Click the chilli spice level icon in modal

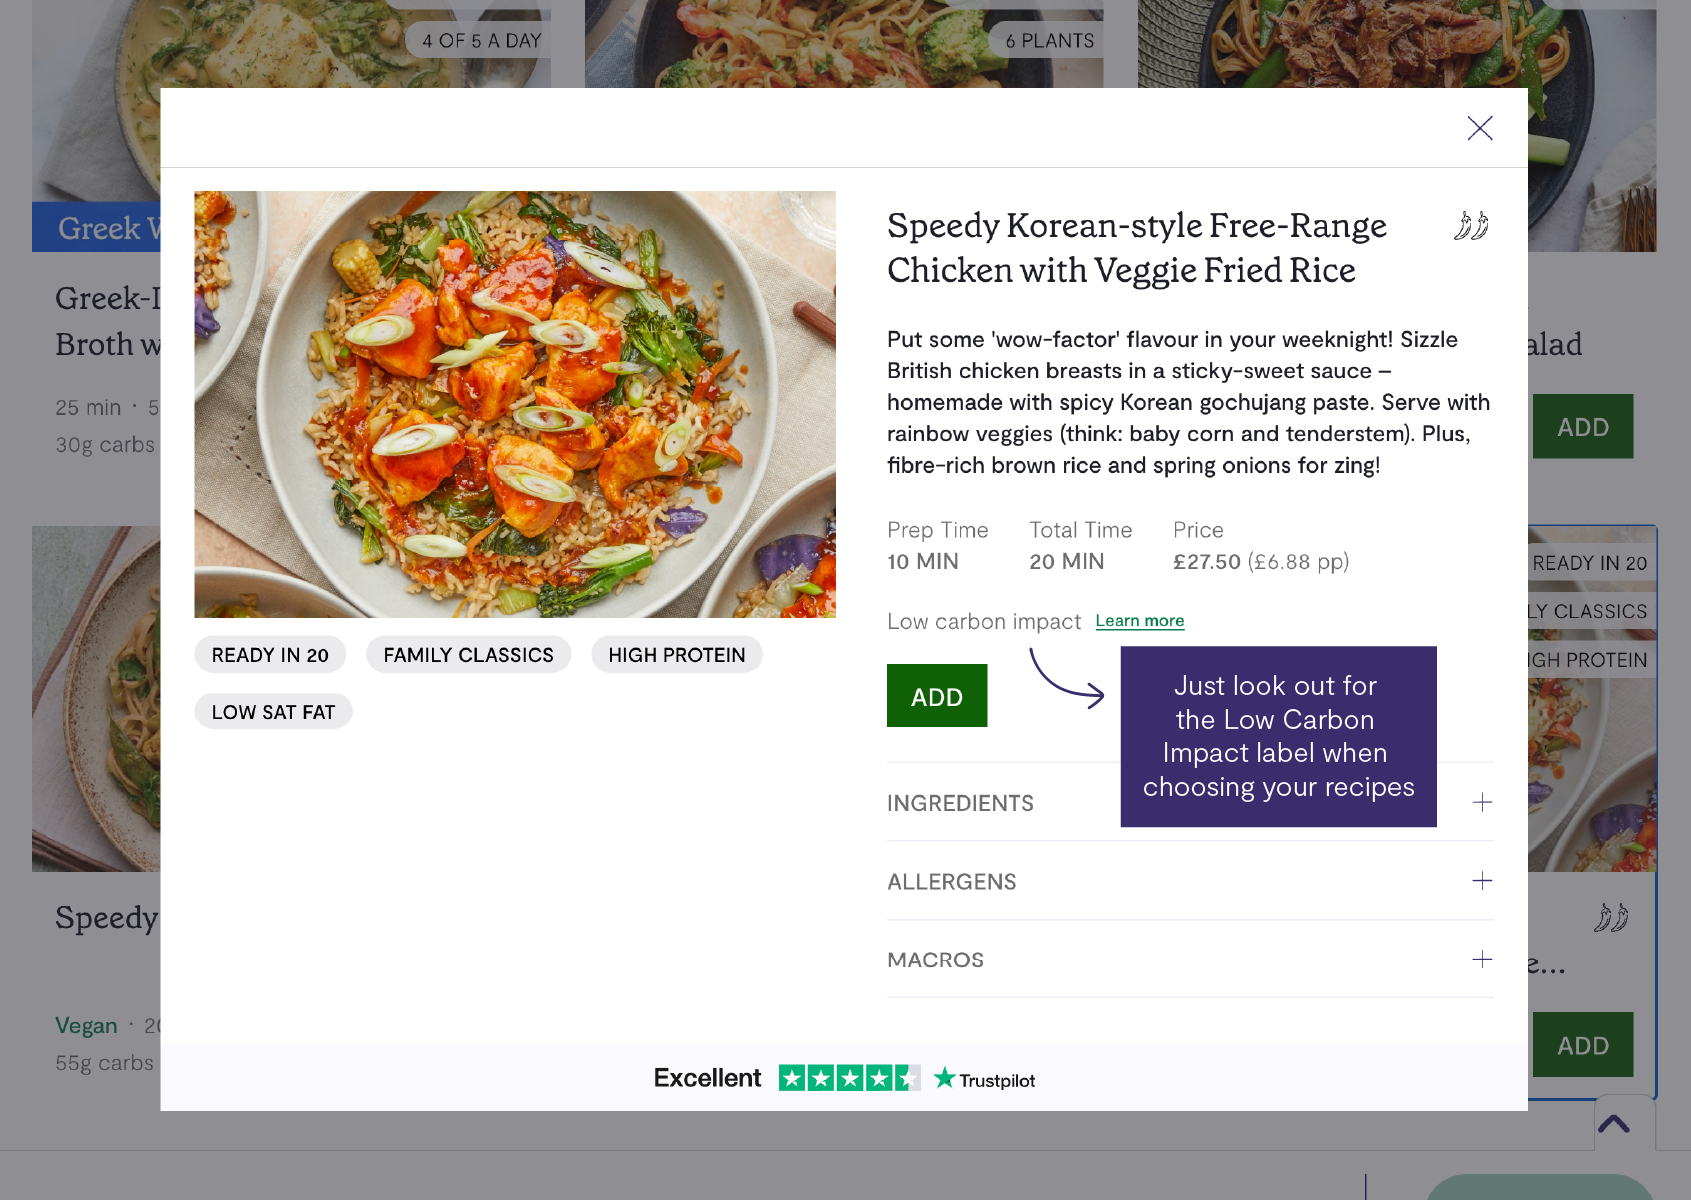click(x=1471, y=226)
